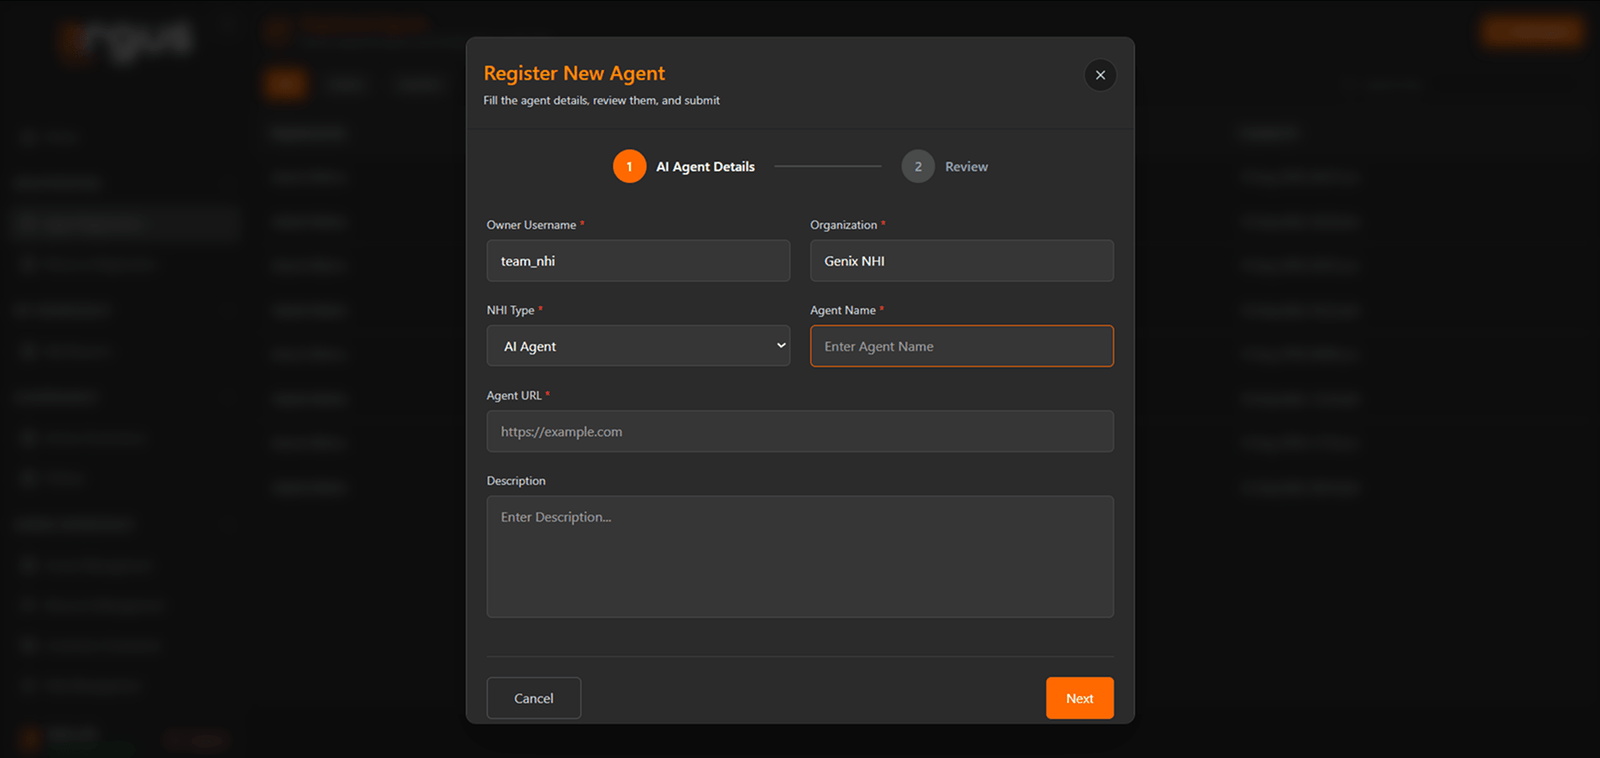The height and width of the screenshot is (758, 1600).
Task: Open the NHI Type dropdown
Action: coord(638,346)
